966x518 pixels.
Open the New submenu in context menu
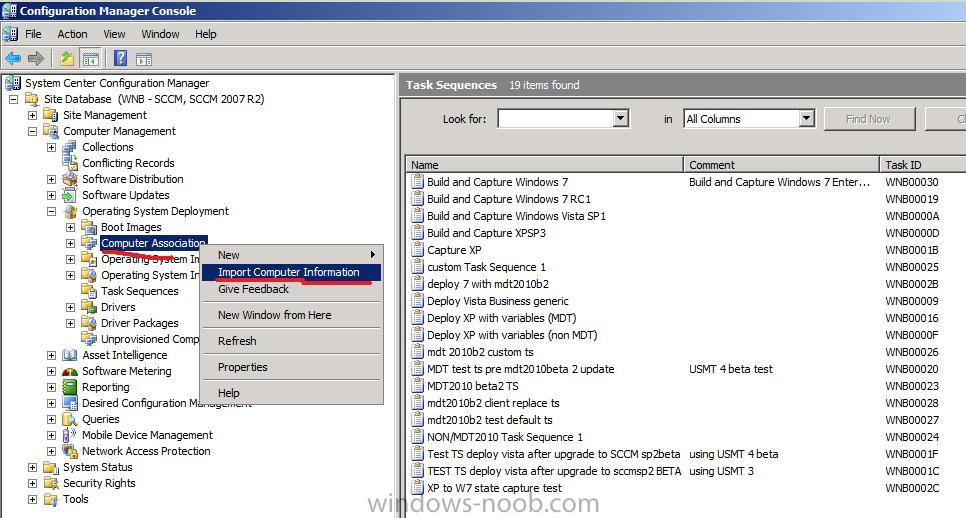[x=291, y=255]
